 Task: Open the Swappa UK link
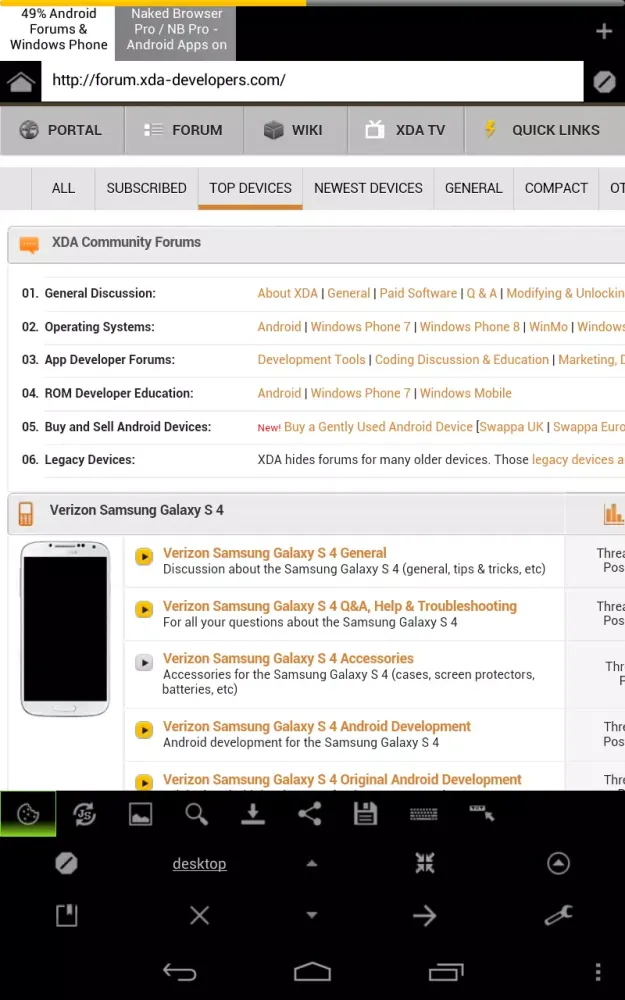[512, 427]
